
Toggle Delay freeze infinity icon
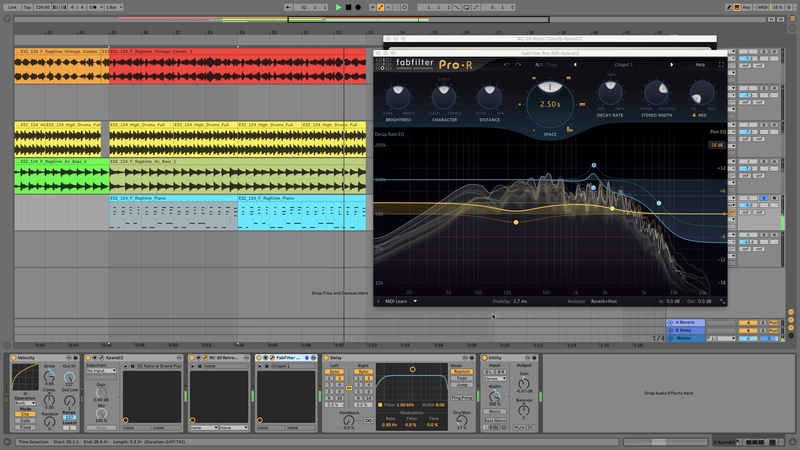tap(368, 420)
